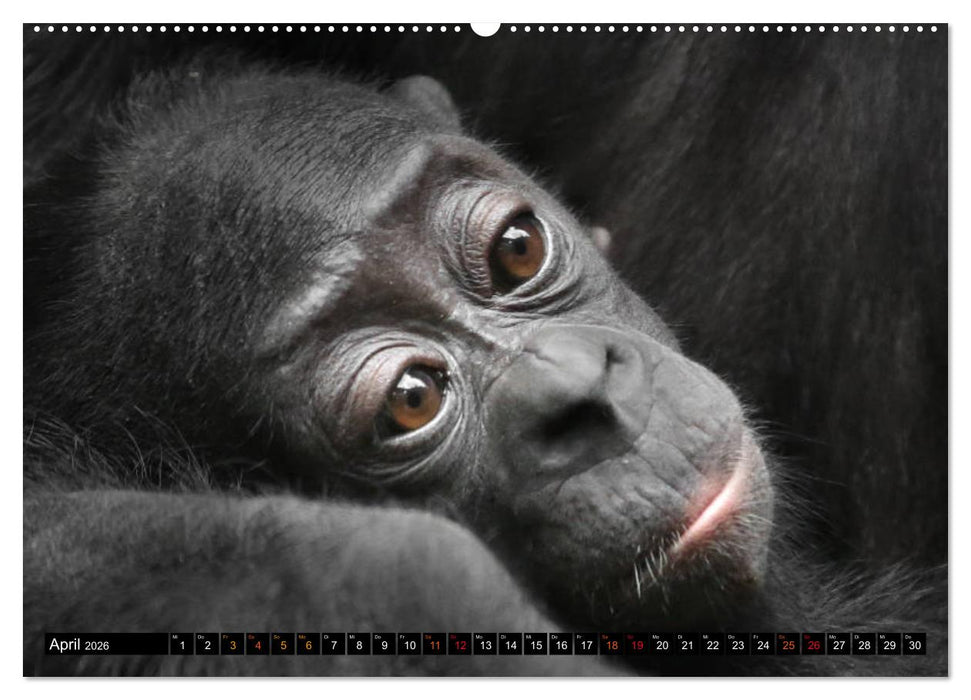This screenshot has height=700, width=971.
Task: Click Friday April 24 in strip
Action: 763,645
